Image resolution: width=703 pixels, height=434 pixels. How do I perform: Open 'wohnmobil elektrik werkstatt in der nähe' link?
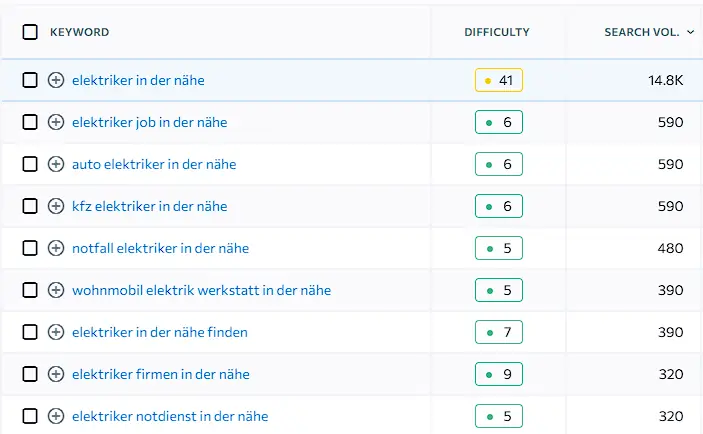click(x=201, y=290)
